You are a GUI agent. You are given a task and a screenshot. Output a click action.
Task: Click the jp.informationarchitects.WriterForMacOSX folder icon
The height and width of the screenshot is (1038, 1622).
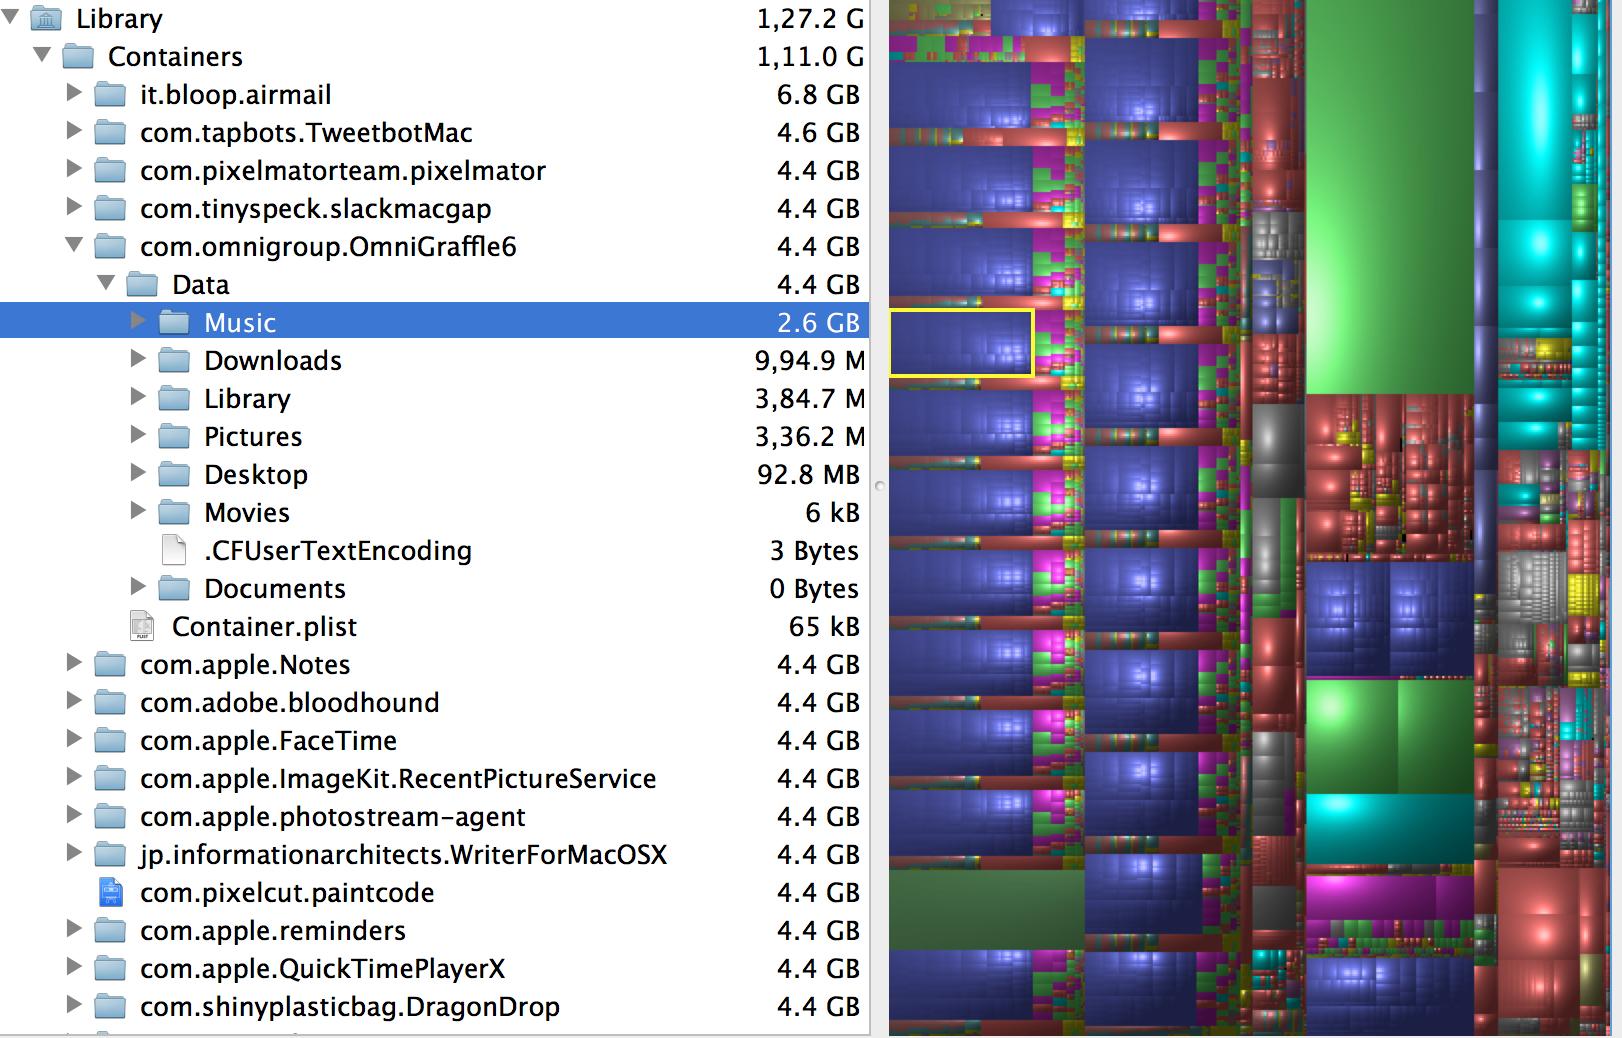pos(110,855)
